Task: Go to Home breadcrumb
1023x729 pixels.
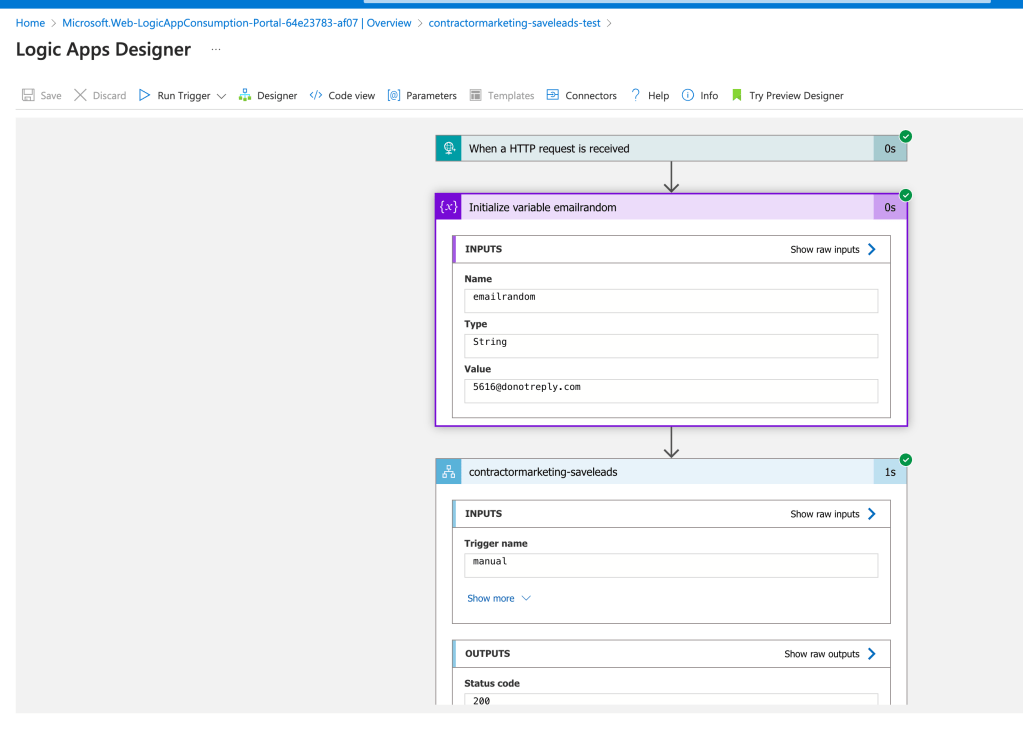Action: tap(30, 23)
